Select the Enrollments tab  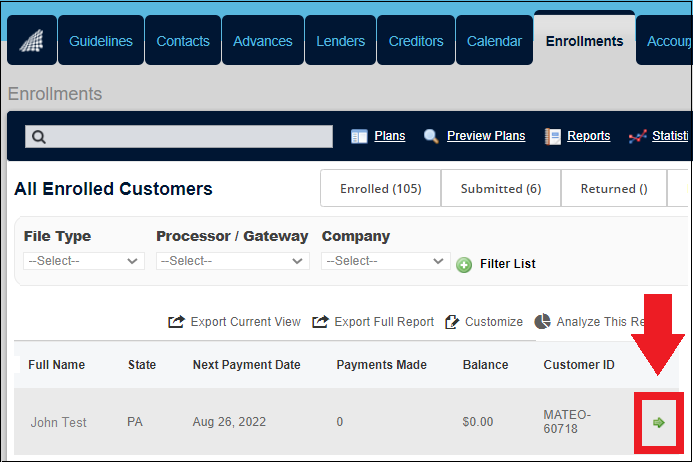pyautogui.click(x=584, y=41)
